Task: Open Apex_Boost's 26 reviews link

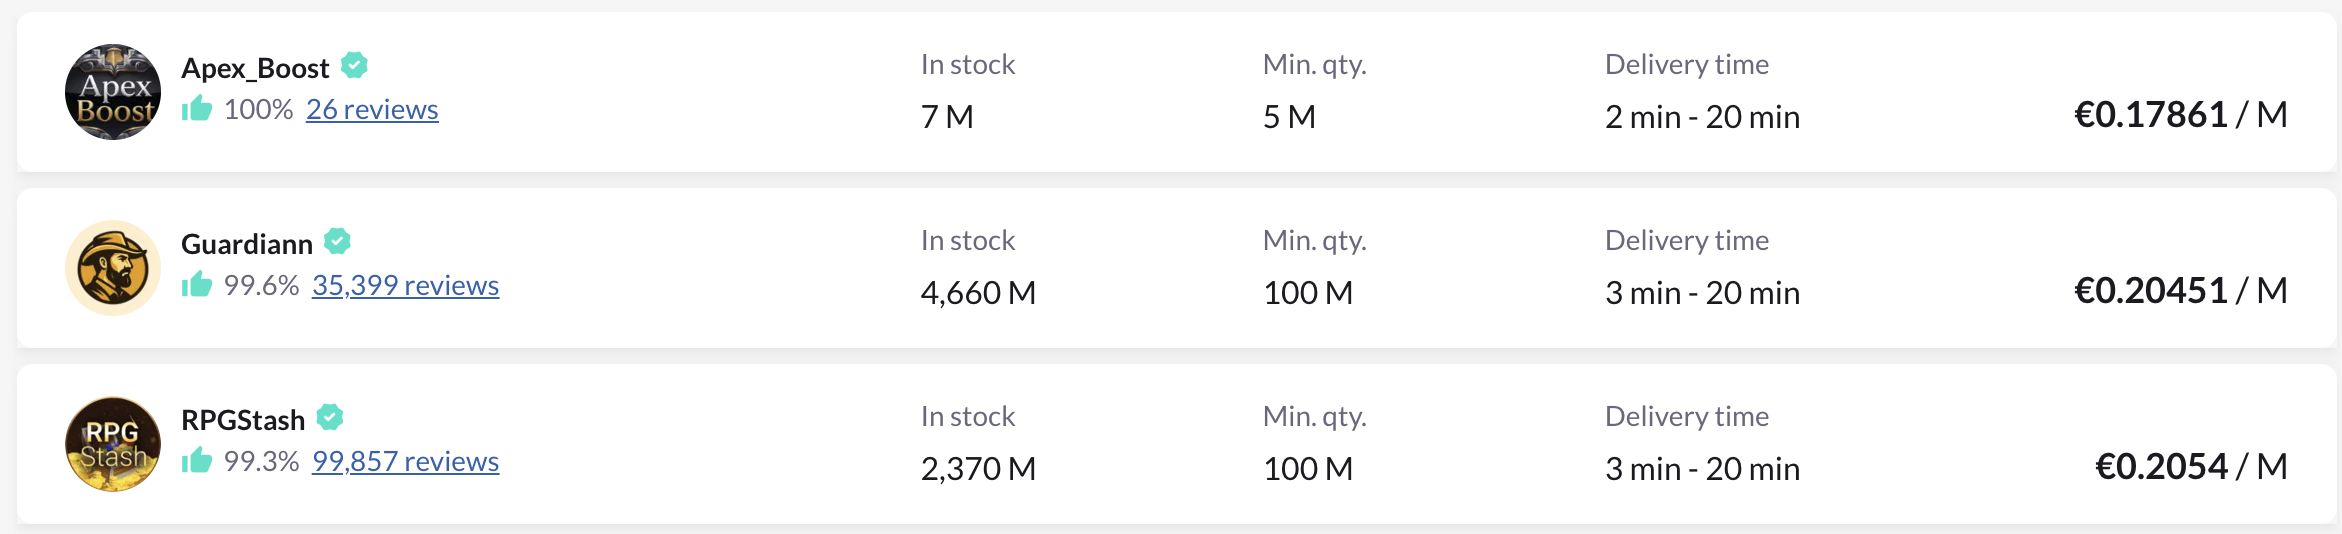Action: point(372,109)
